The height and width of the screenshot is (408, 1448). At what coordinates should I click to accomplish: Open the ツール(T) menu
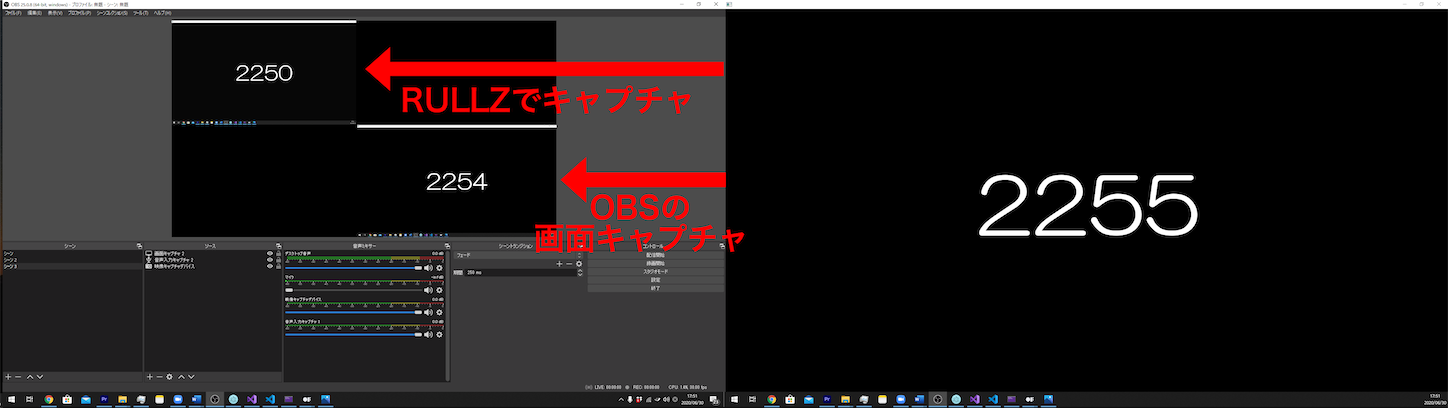[x=140, y=13]
